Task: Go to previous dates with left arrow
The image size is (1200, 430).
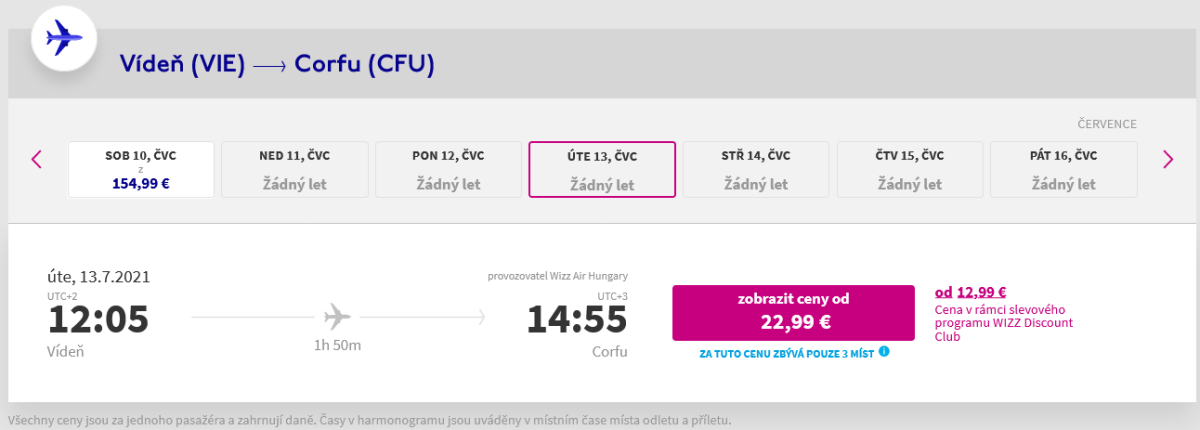Action: (x=37, y=159)
